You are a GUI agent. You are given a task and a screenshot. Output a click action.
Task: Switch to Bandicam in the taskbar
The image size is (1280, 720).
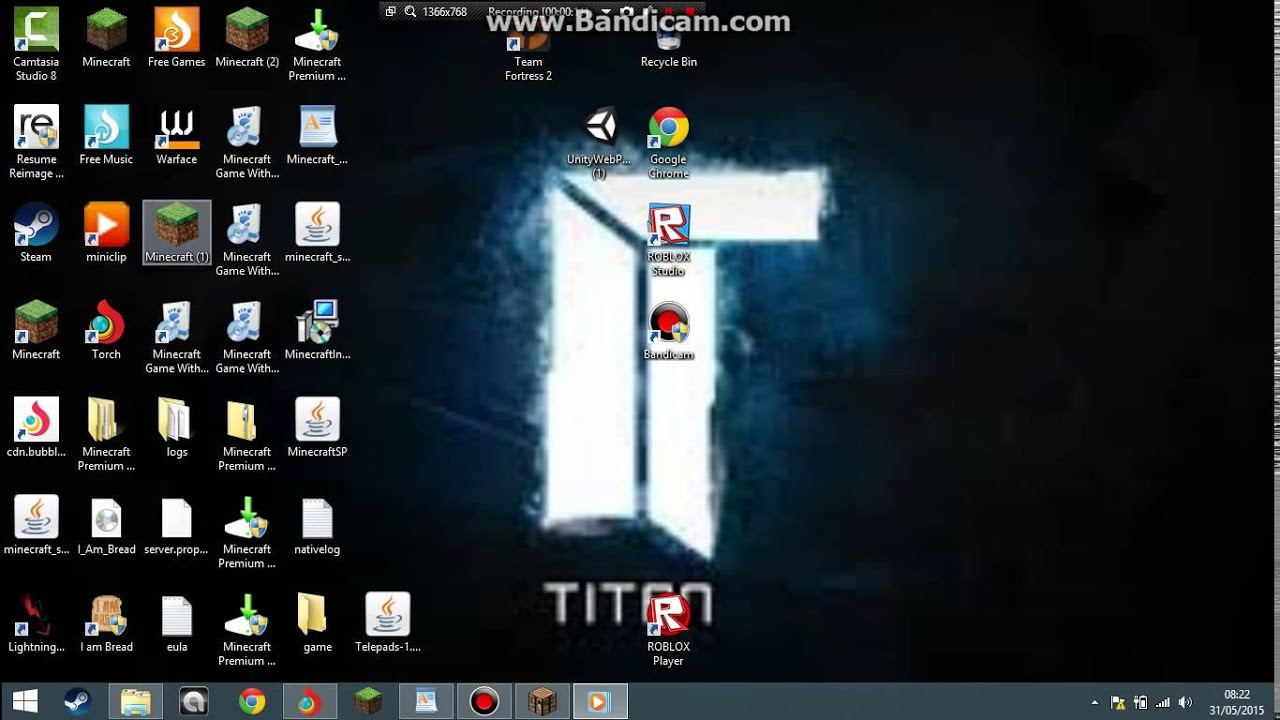tap(484, 702)
